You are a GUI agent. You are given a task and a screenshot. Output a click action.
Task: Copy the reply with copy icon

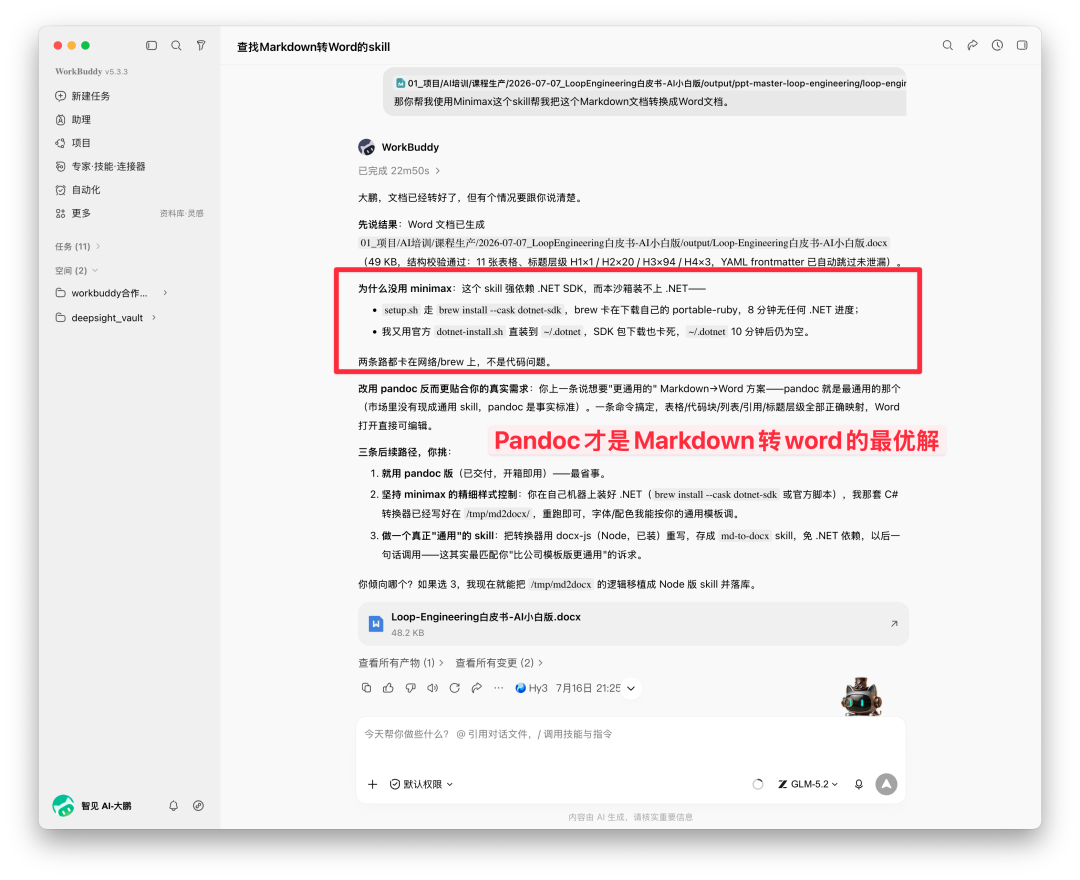pos(366,688)
